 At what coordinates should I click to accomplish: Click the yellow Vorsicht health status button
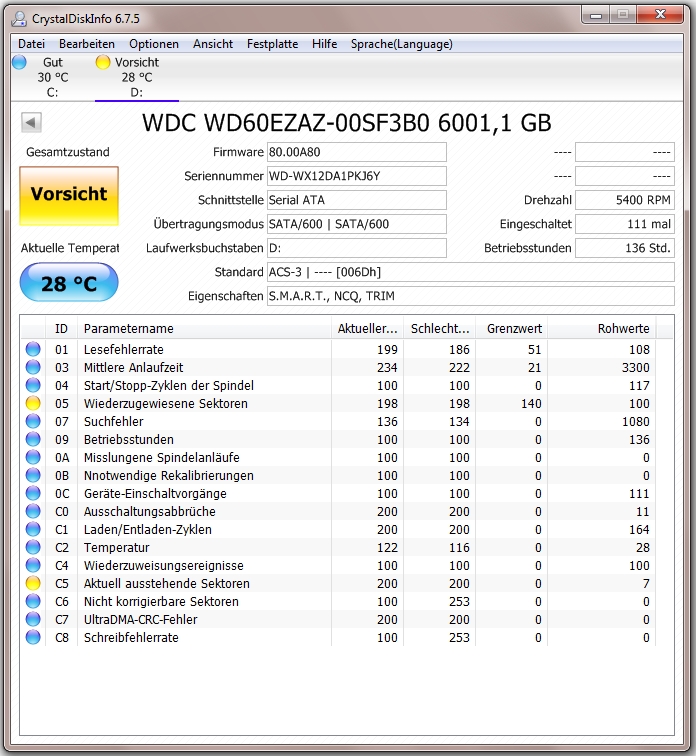coord(69,196)
